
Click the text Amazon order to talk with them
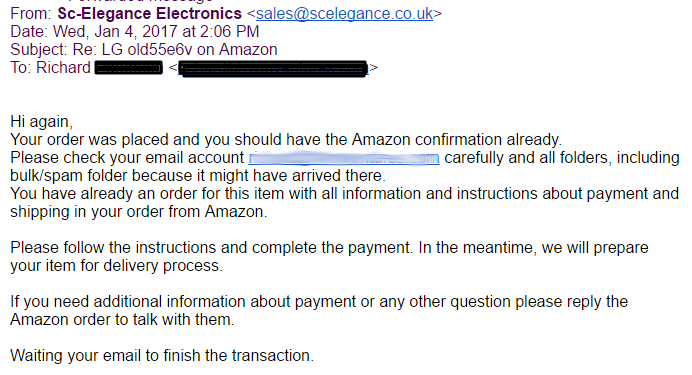[x=122, y=320]
